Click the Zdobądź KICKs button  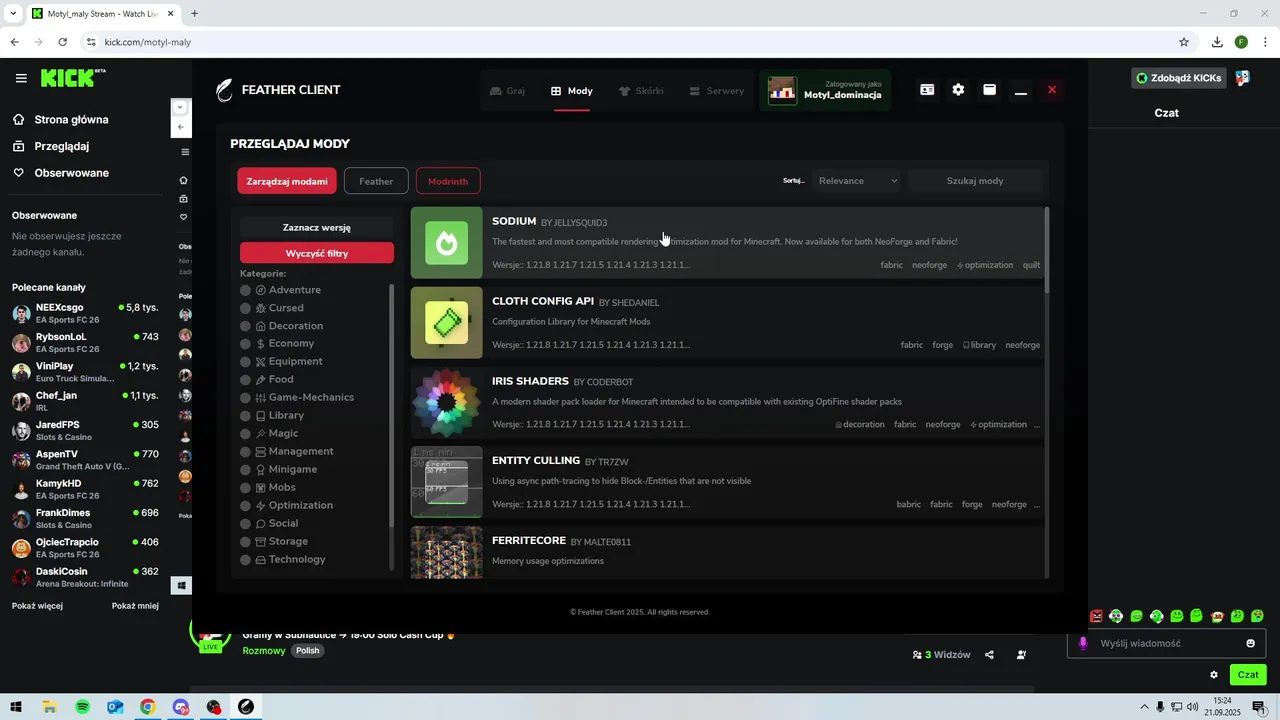click(x=1178, y=78)
